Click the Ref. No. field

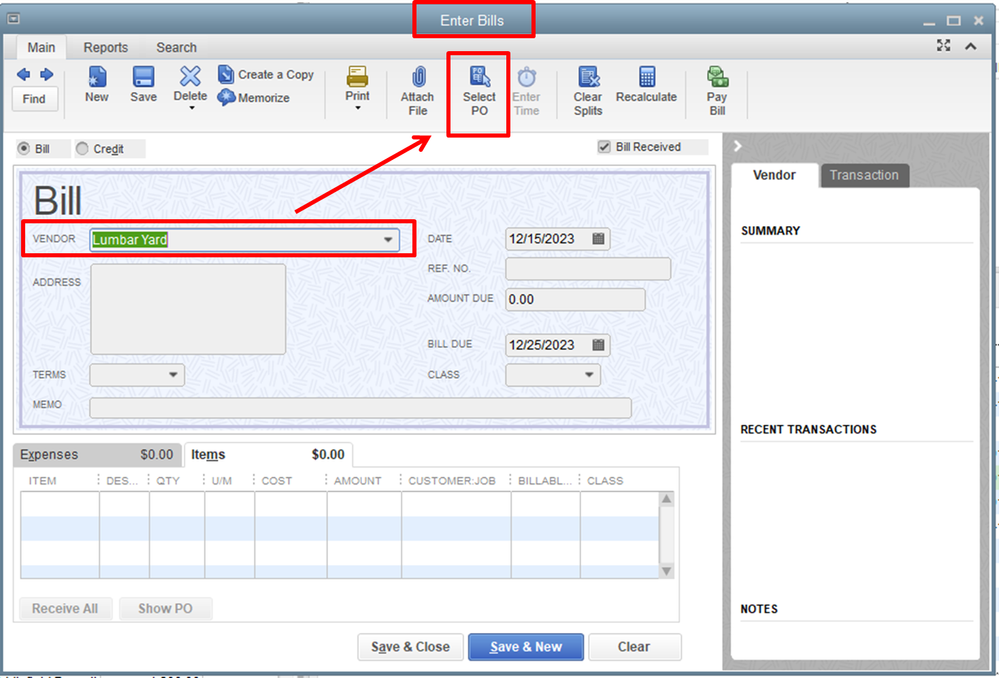pyautogui.click(x=587, y=268)
